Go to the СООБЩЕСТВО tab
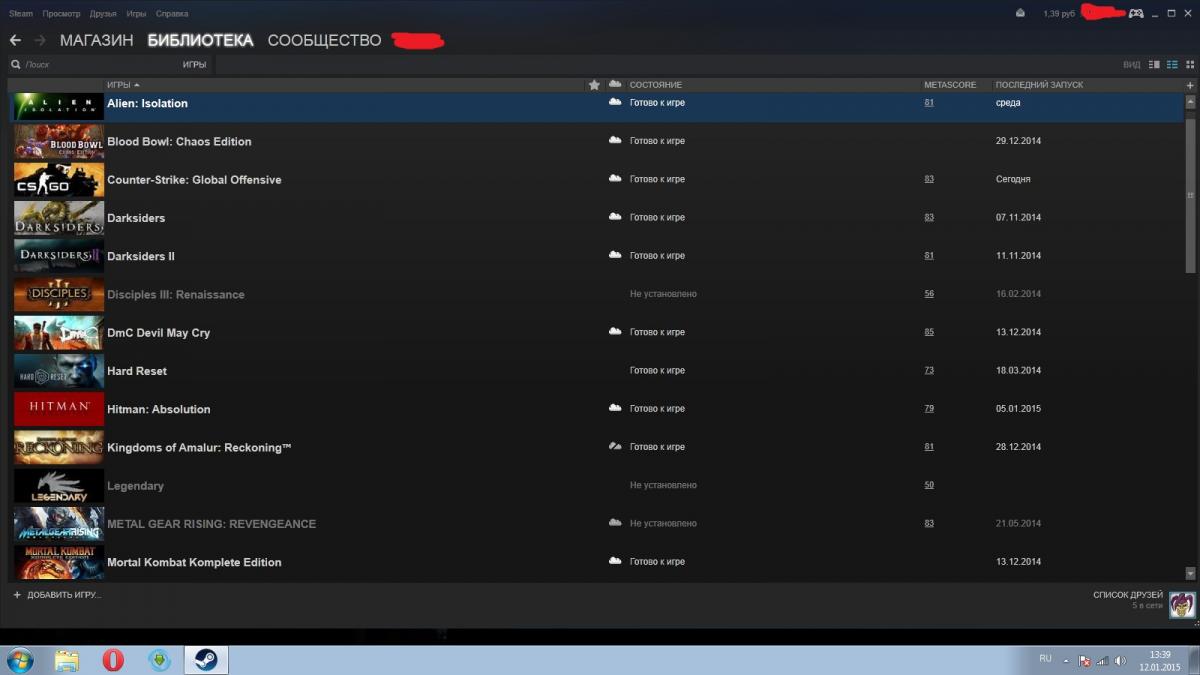1200x675 pixels. tap(324, 40)
